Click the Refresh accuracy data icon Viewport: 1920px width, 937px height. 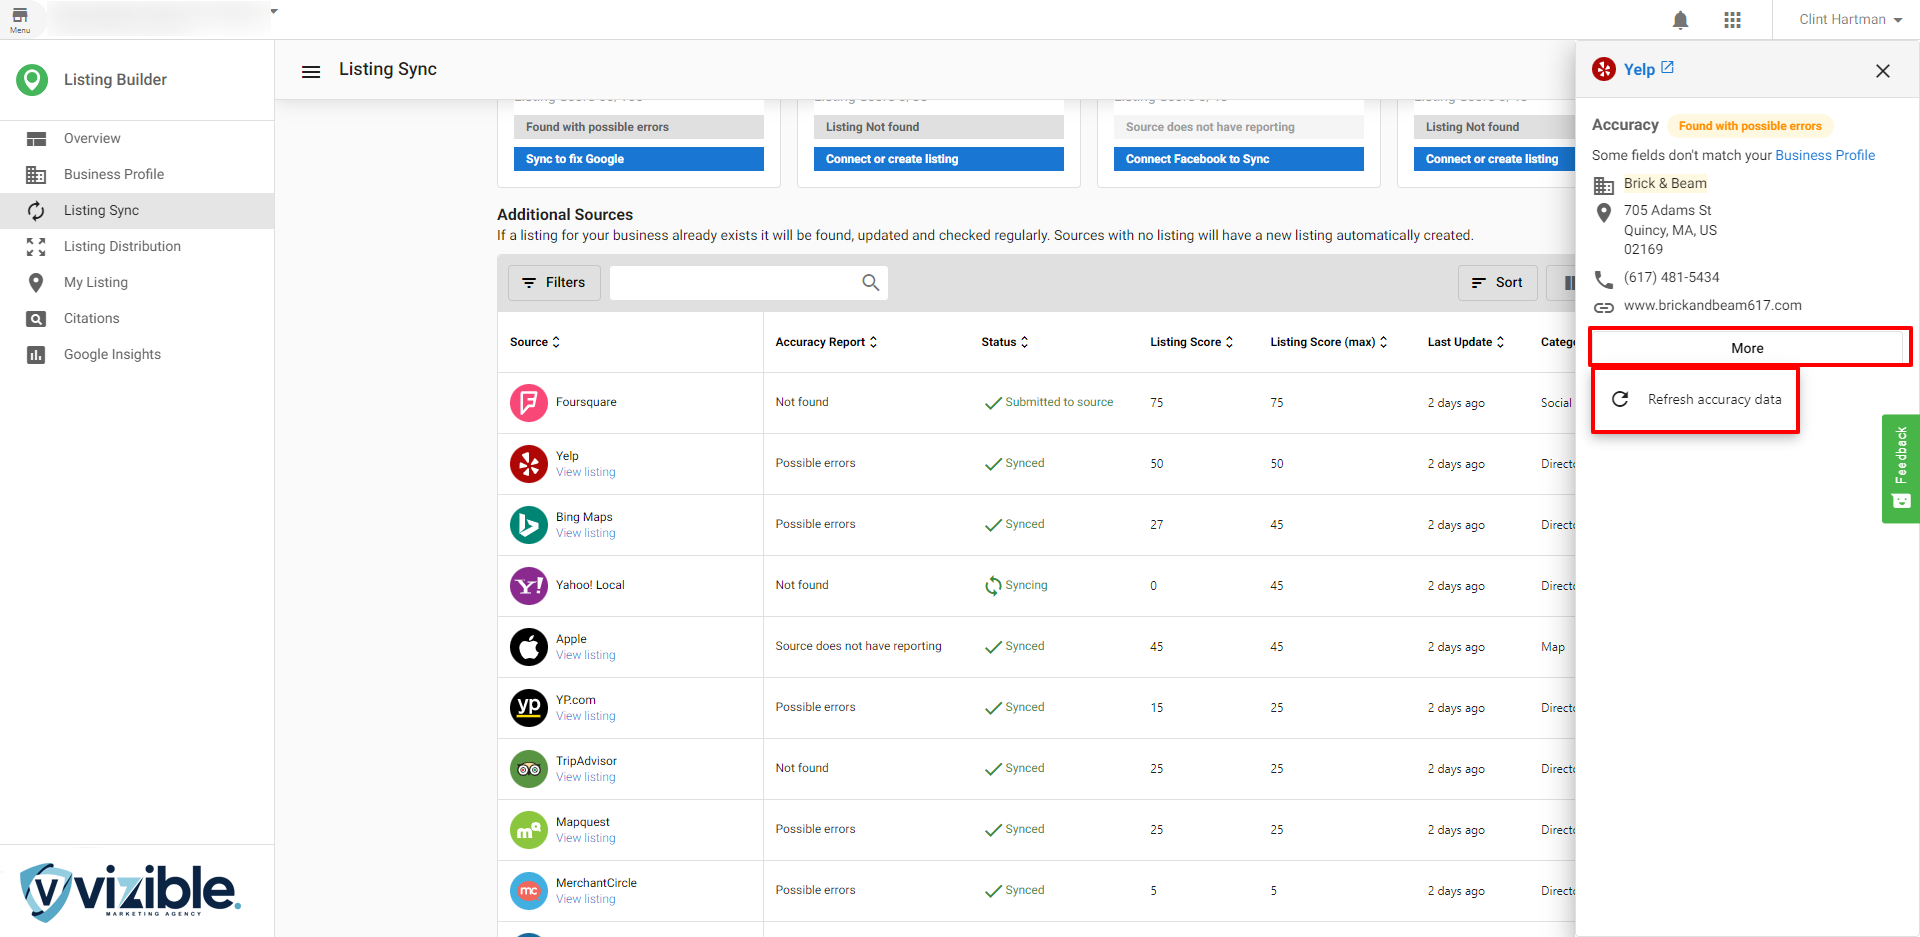pos(1620,399)
